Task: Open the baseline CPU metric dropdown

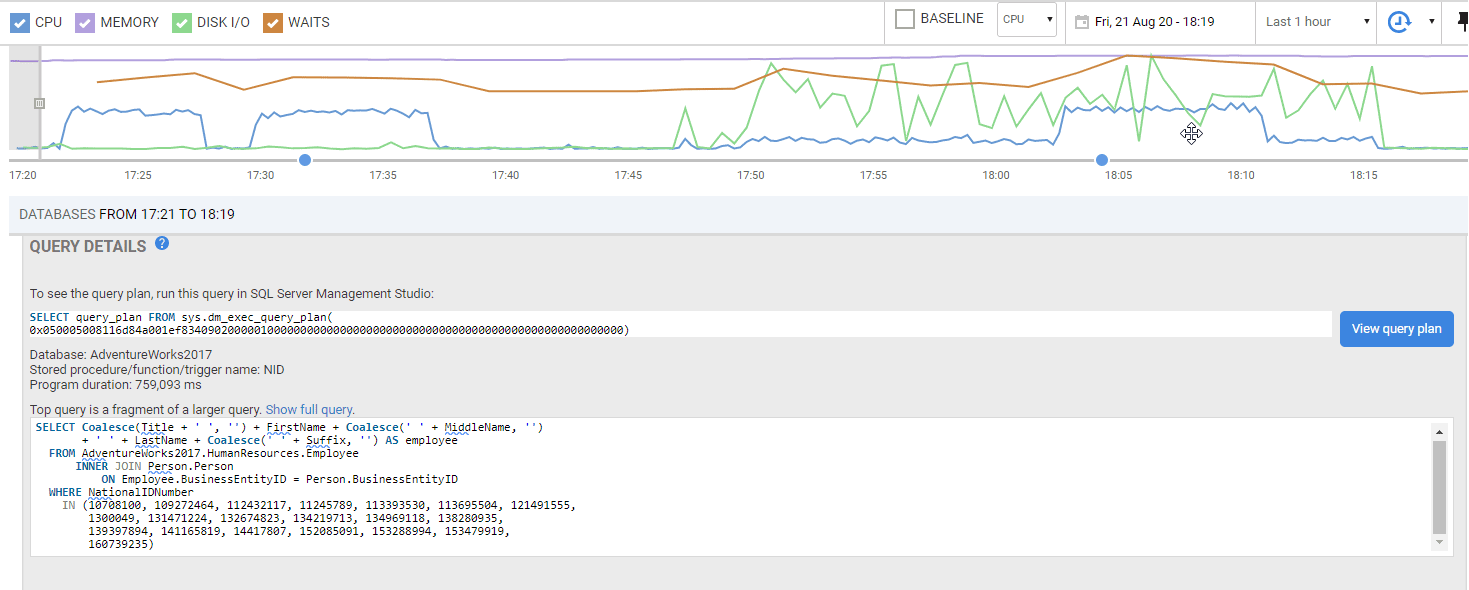Action: 1027,19
